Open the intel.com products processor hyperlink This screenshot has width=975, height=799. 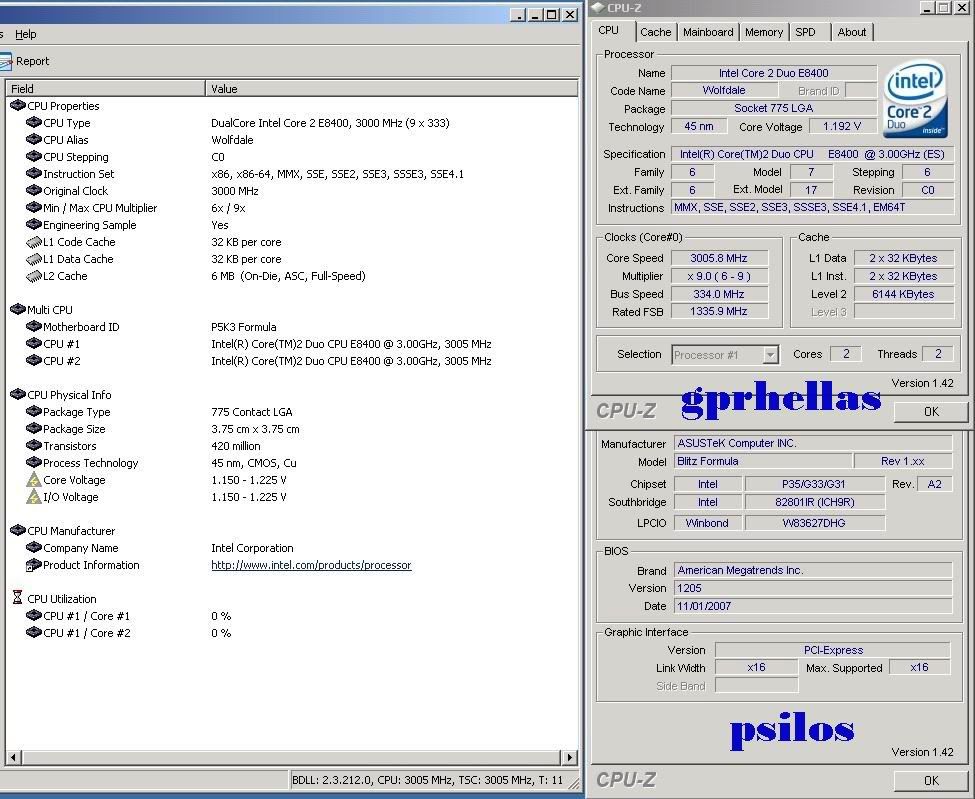[310, 565]
